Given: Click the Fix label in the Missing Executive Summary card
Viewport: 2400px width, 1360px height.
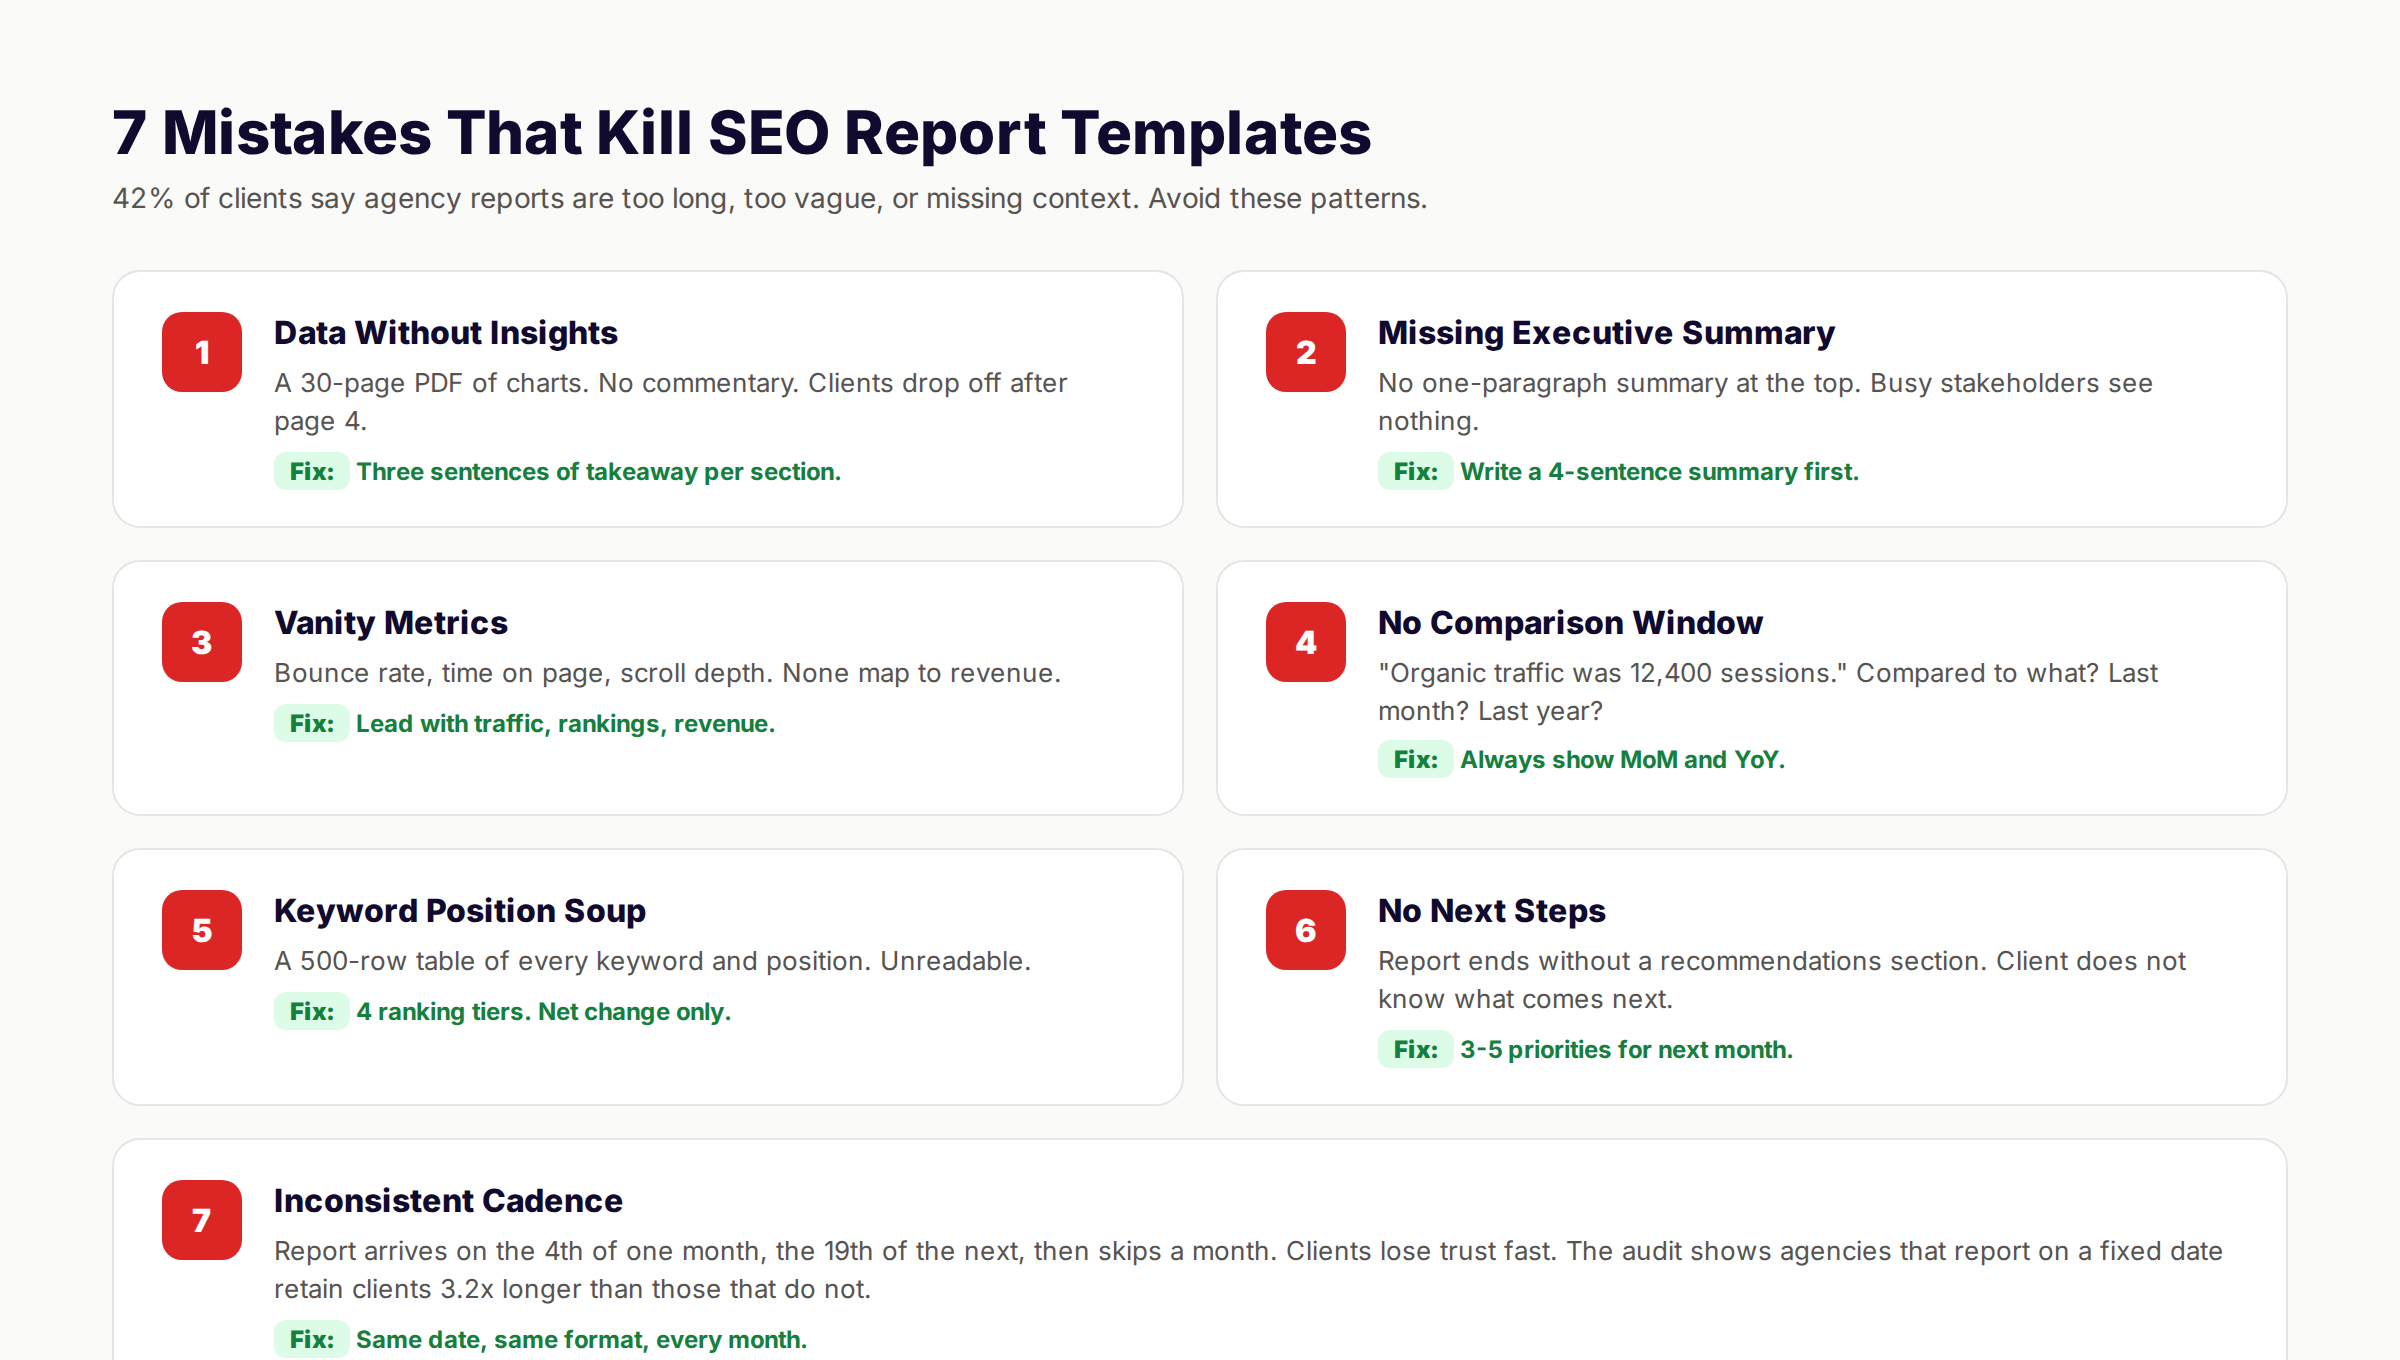Looking at the screenshot, I should [x=1416, y=472].
